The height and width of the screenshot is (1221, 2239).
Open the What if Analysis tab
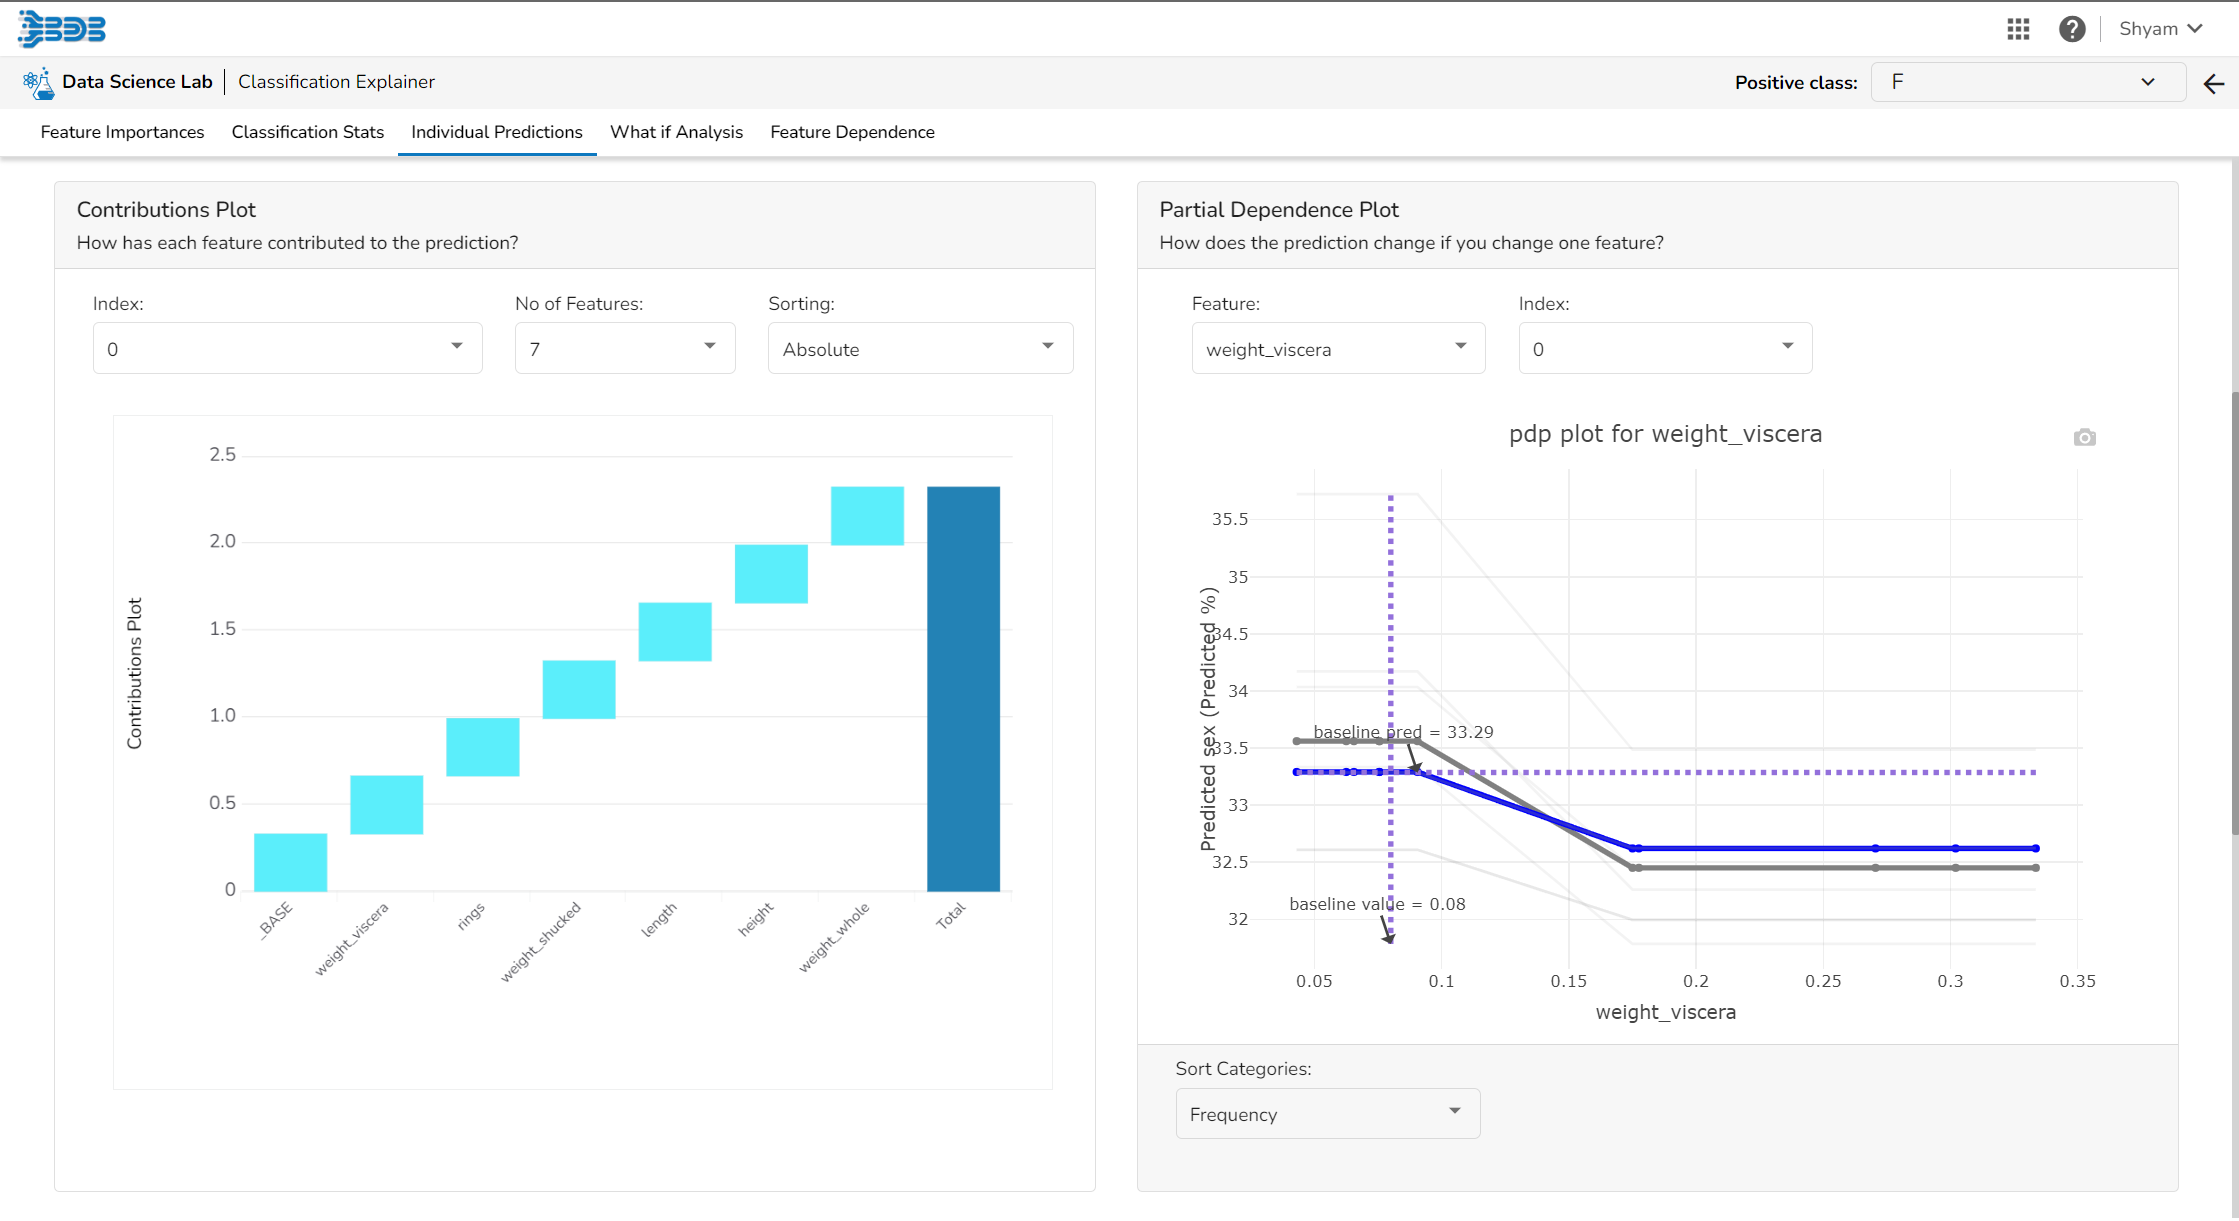tap(676, 132)
